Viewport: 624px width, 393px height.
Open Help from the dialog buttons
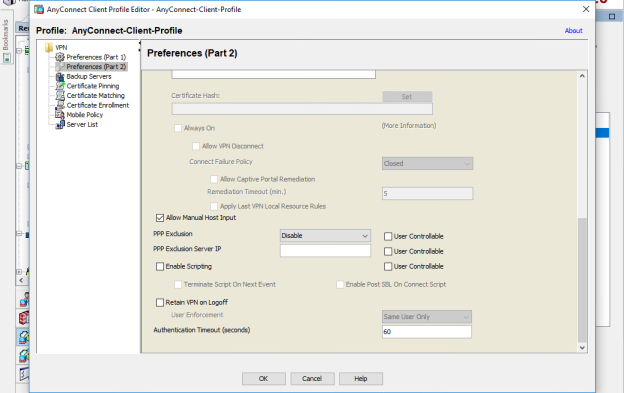click(361, 379)
